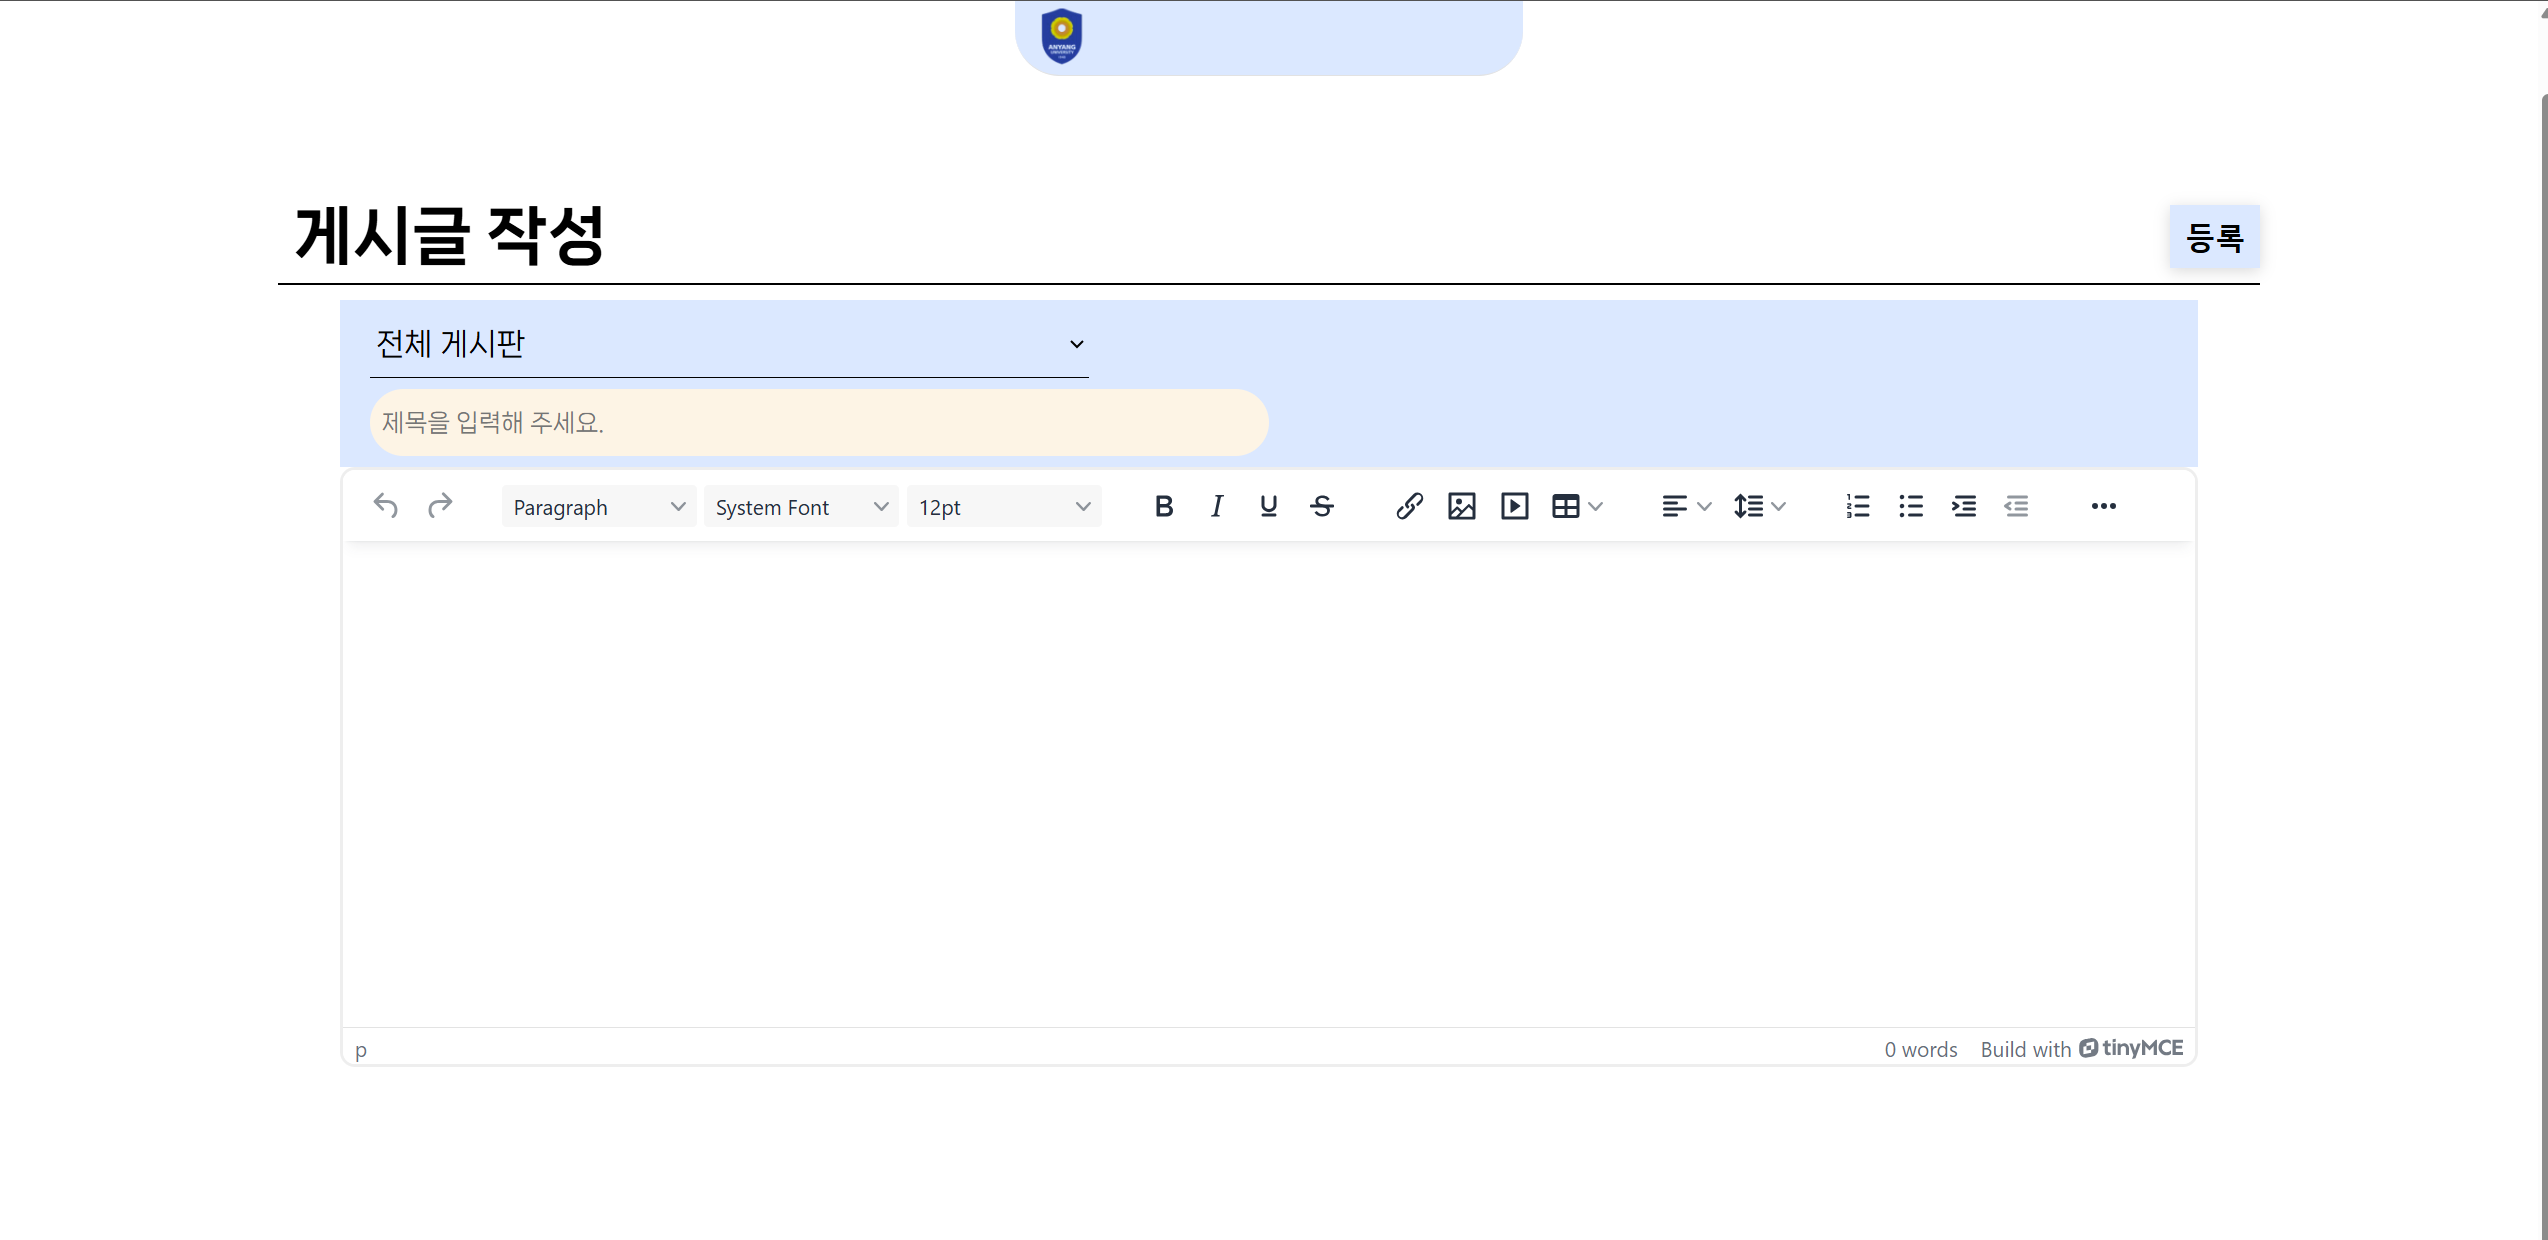Click the redo arrow icon
Viewport: 2548px width, 1240px height.
point(440,506)
